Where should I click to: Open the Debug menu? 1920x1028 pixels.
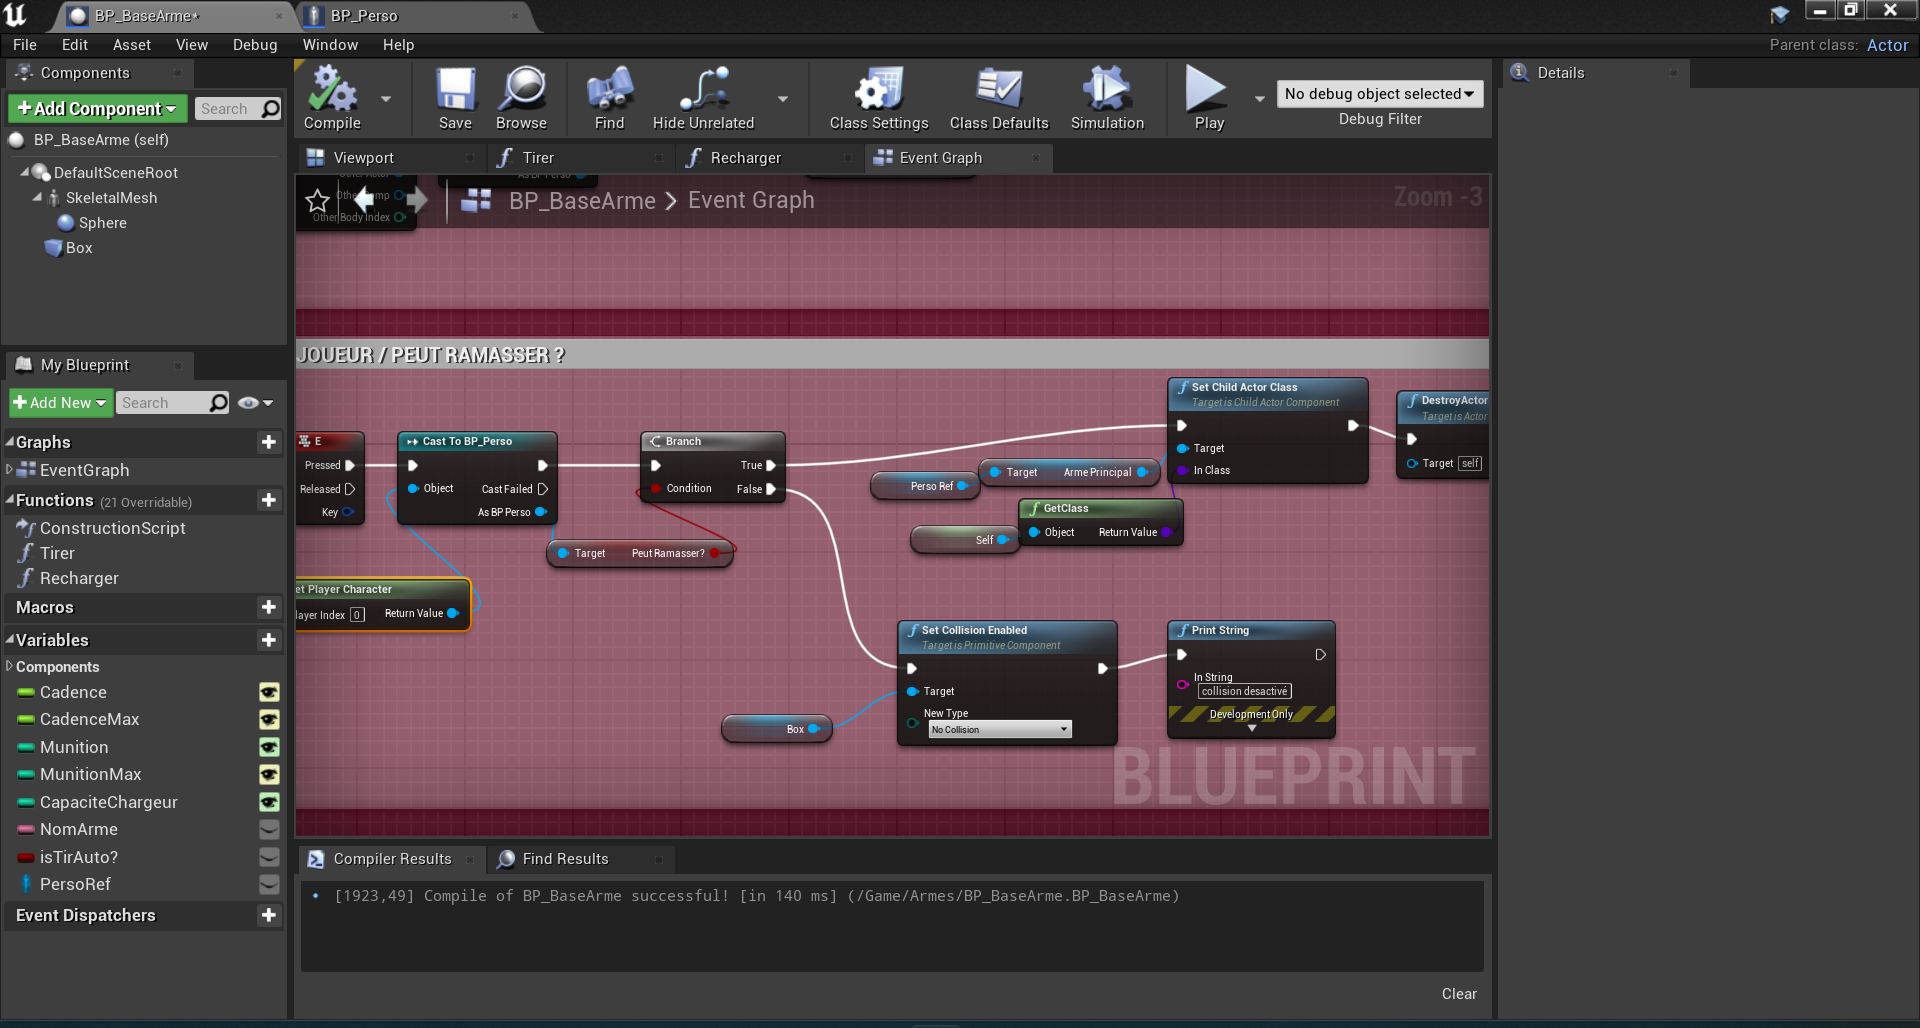tap(255, 45)
